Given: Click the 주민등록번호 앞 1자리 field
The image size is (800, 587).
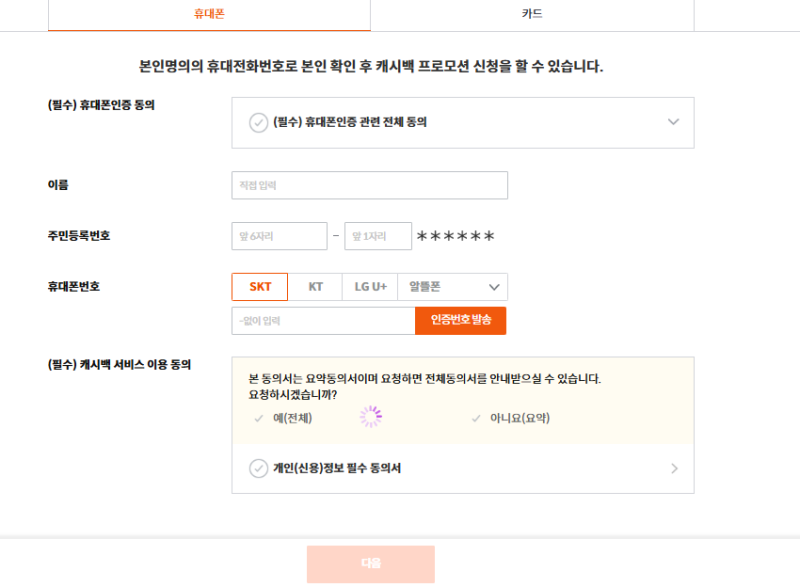Looking at the screenshot, I should [378, 236].
